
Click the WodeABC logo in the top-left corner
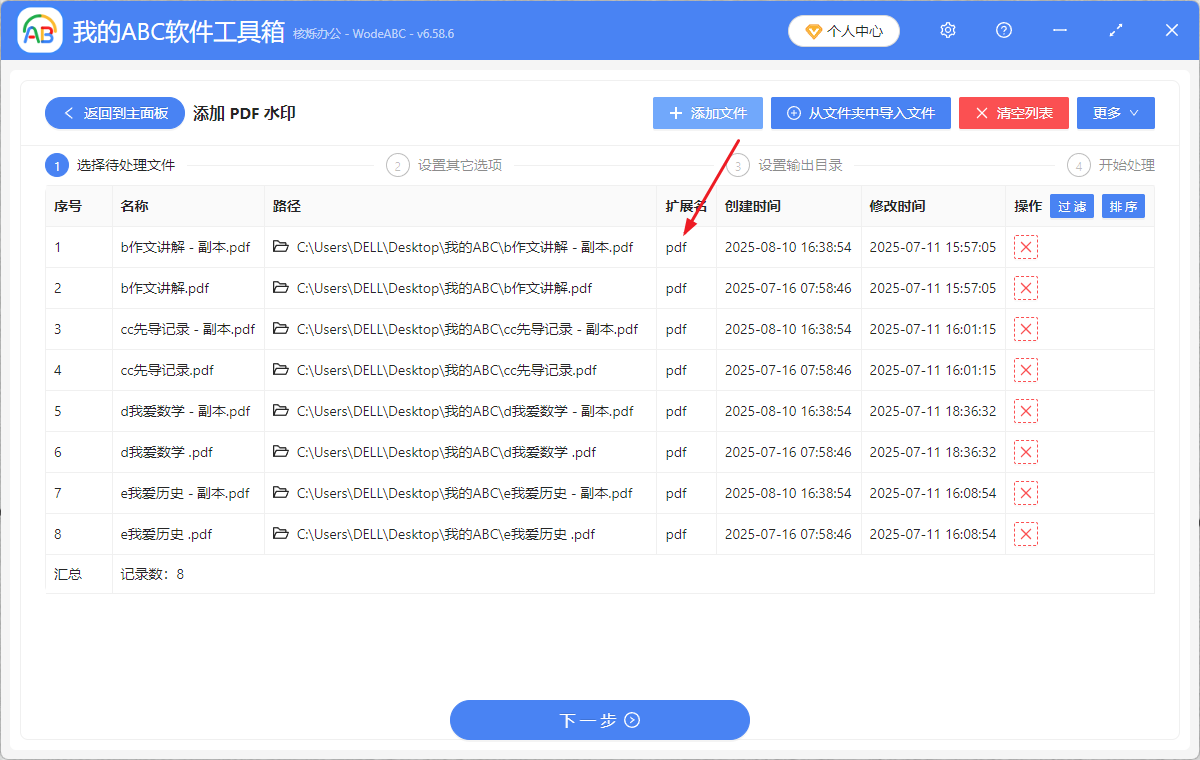pyautogui.click(x=40, y=30)
